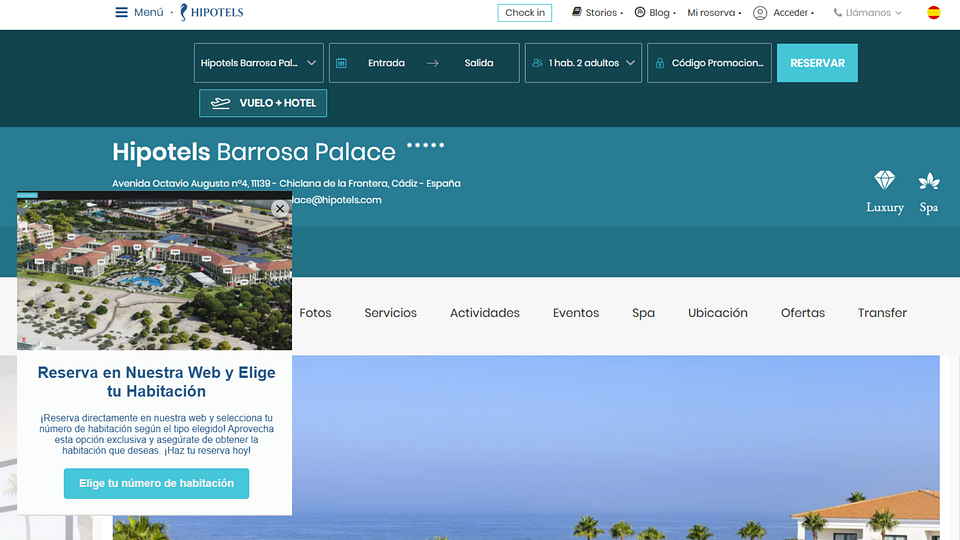Click the five-star rating dots
The height and width of the screenshot is (540, 960).
coord(426,145)
